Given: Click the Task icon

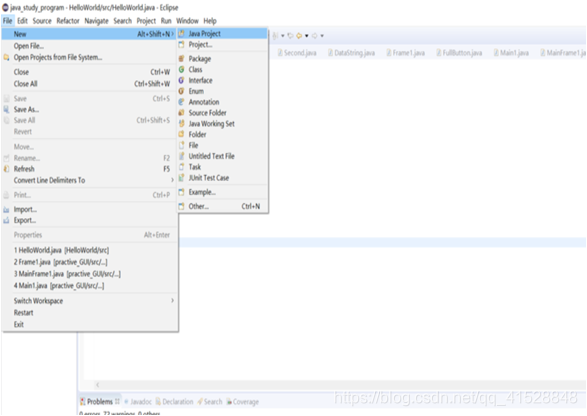Looking at the screenshot, I should [182, 167].
